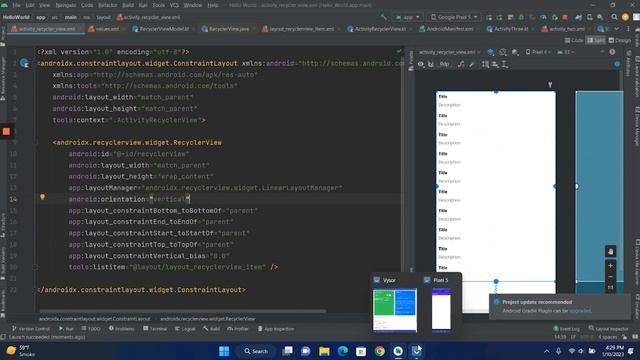Switch to the layout_recyclerview_item.xml tab
The image size is (640, 360).
click(x=298, y=29)
